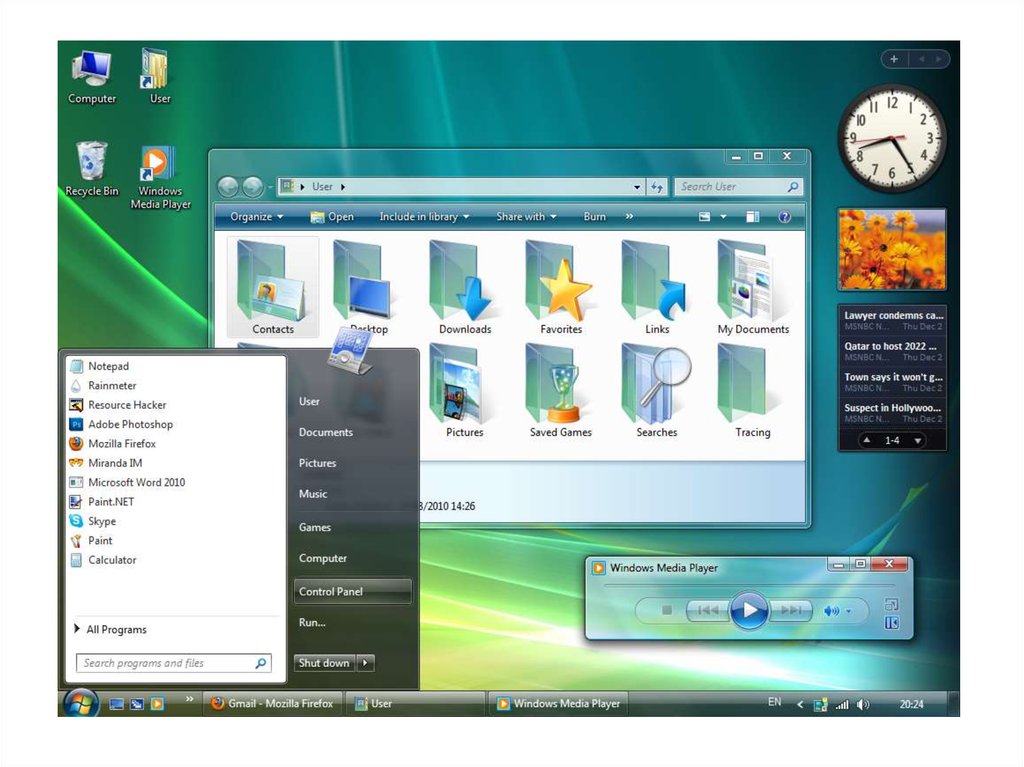
Task: Open the Explorer help icon
Action: click(x=784, y=217)
